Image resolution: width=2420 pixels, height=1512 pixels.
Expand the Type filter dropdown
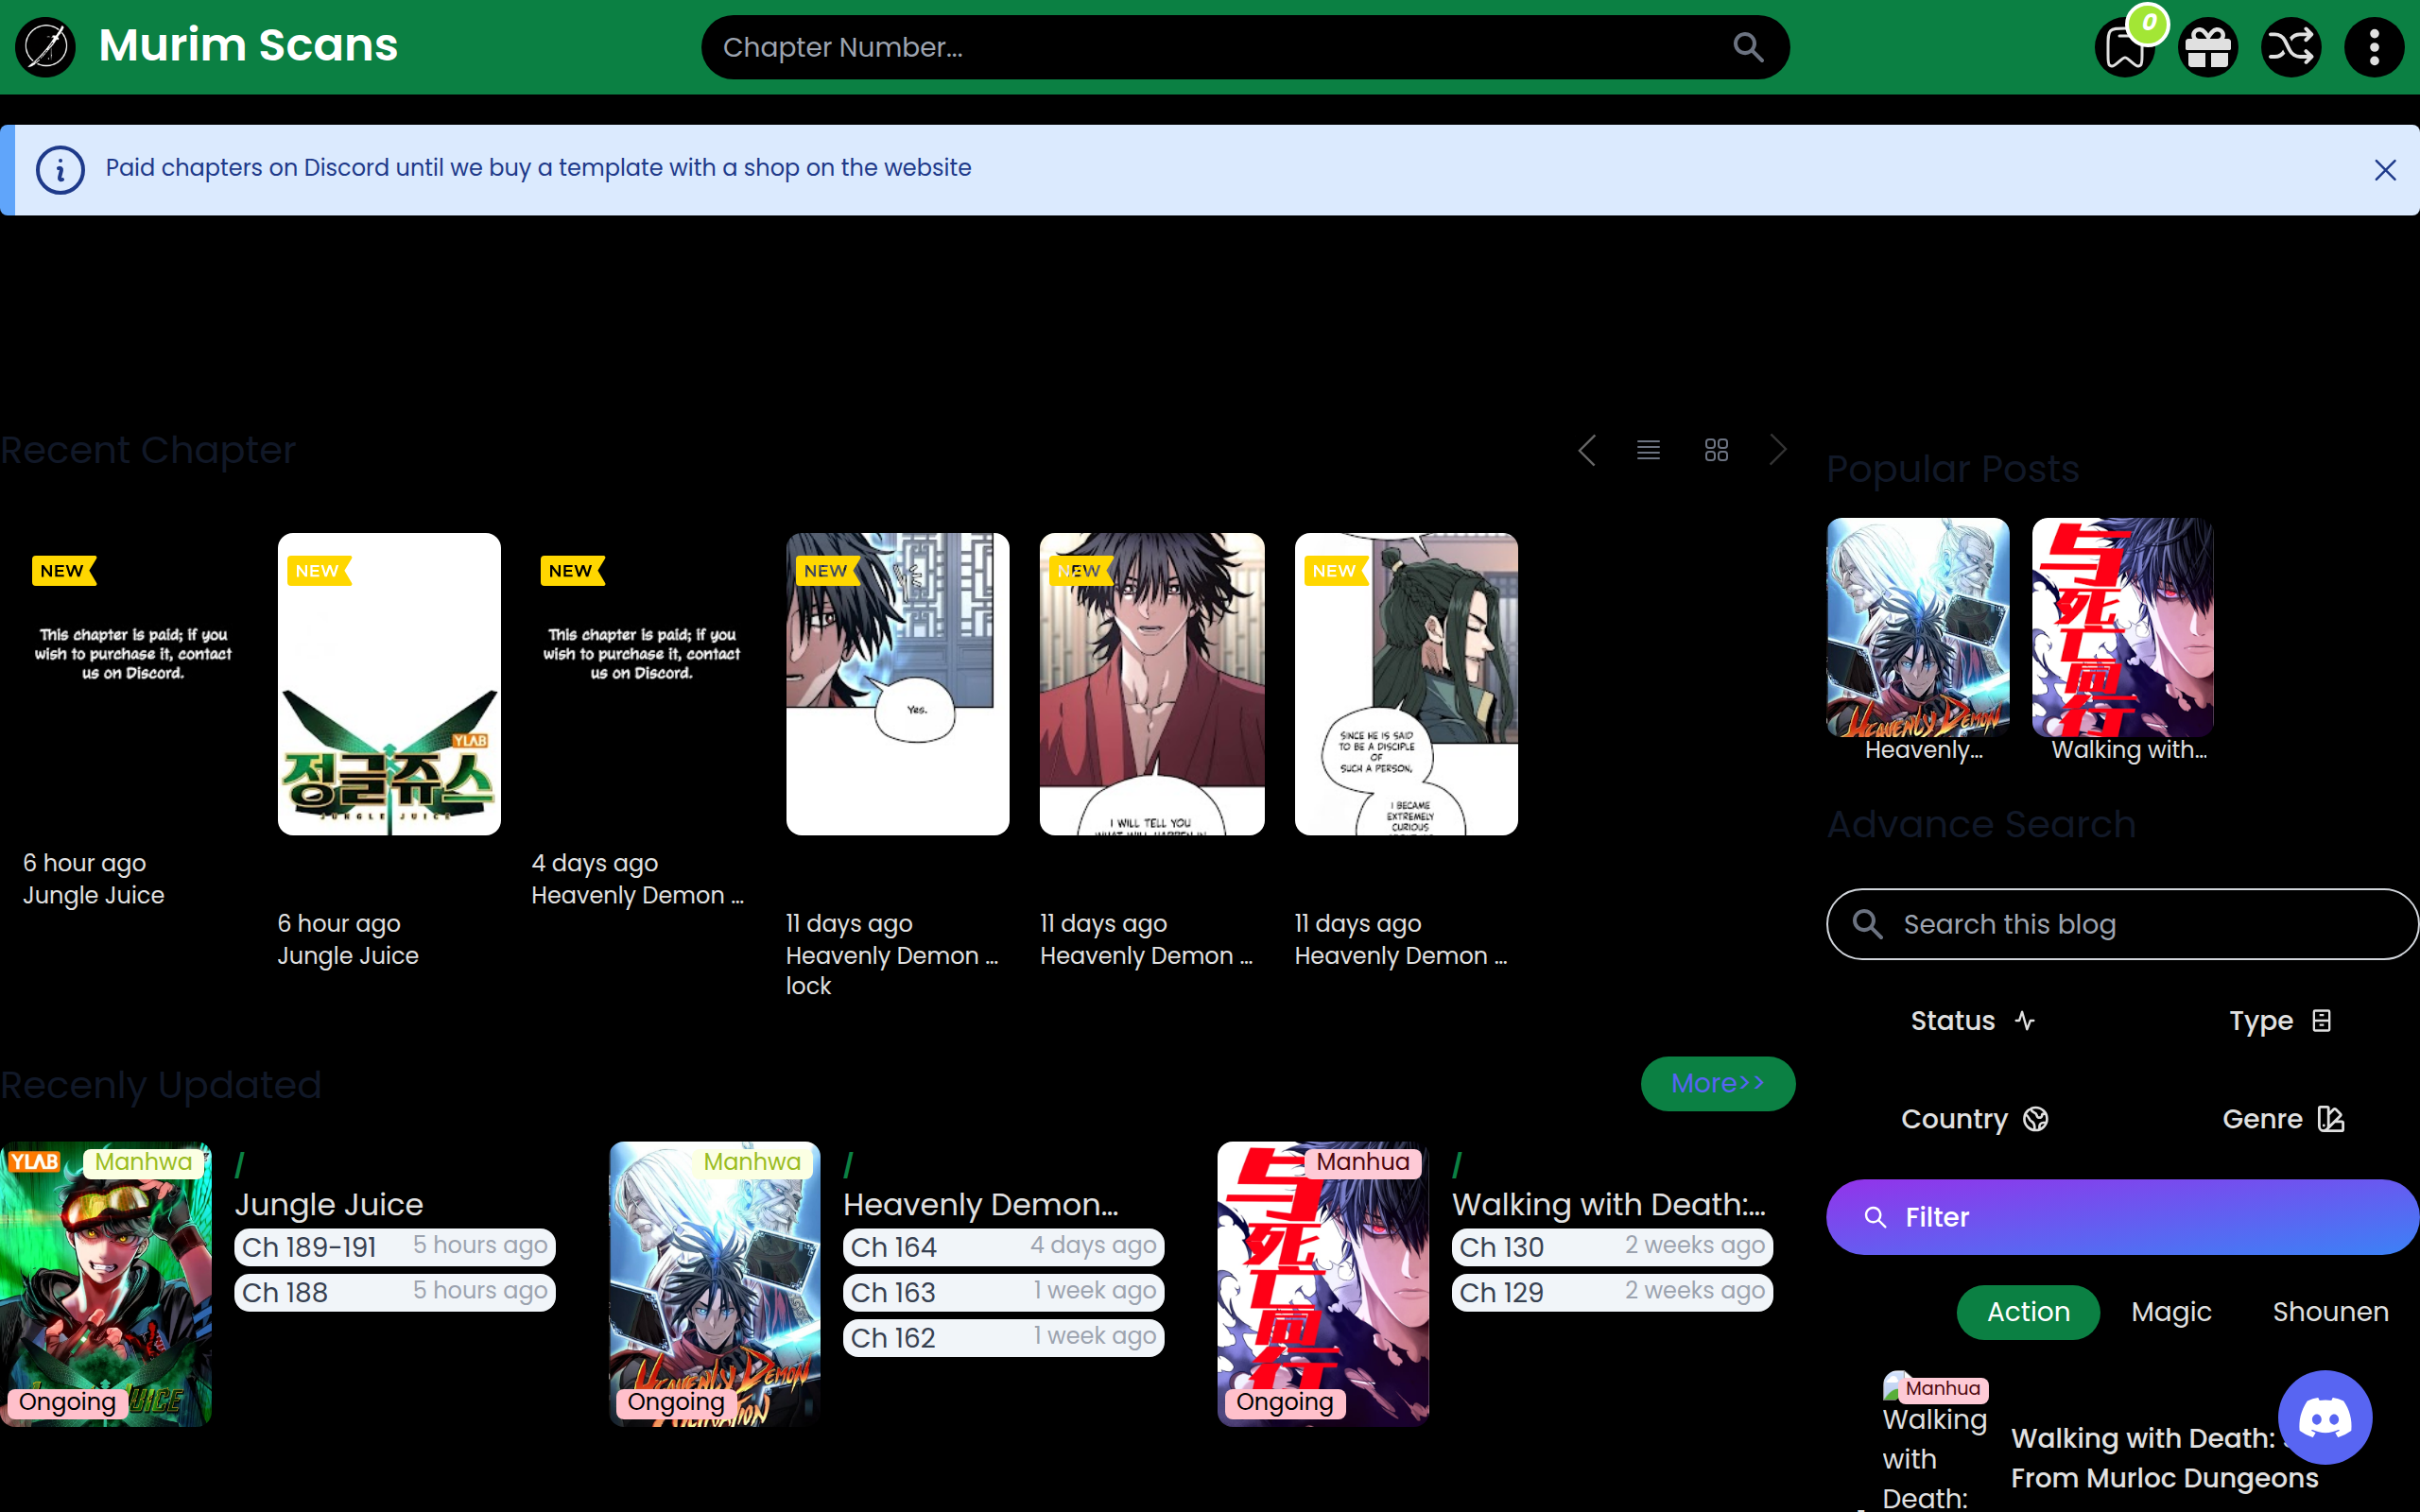(x=2281, y=1021)
